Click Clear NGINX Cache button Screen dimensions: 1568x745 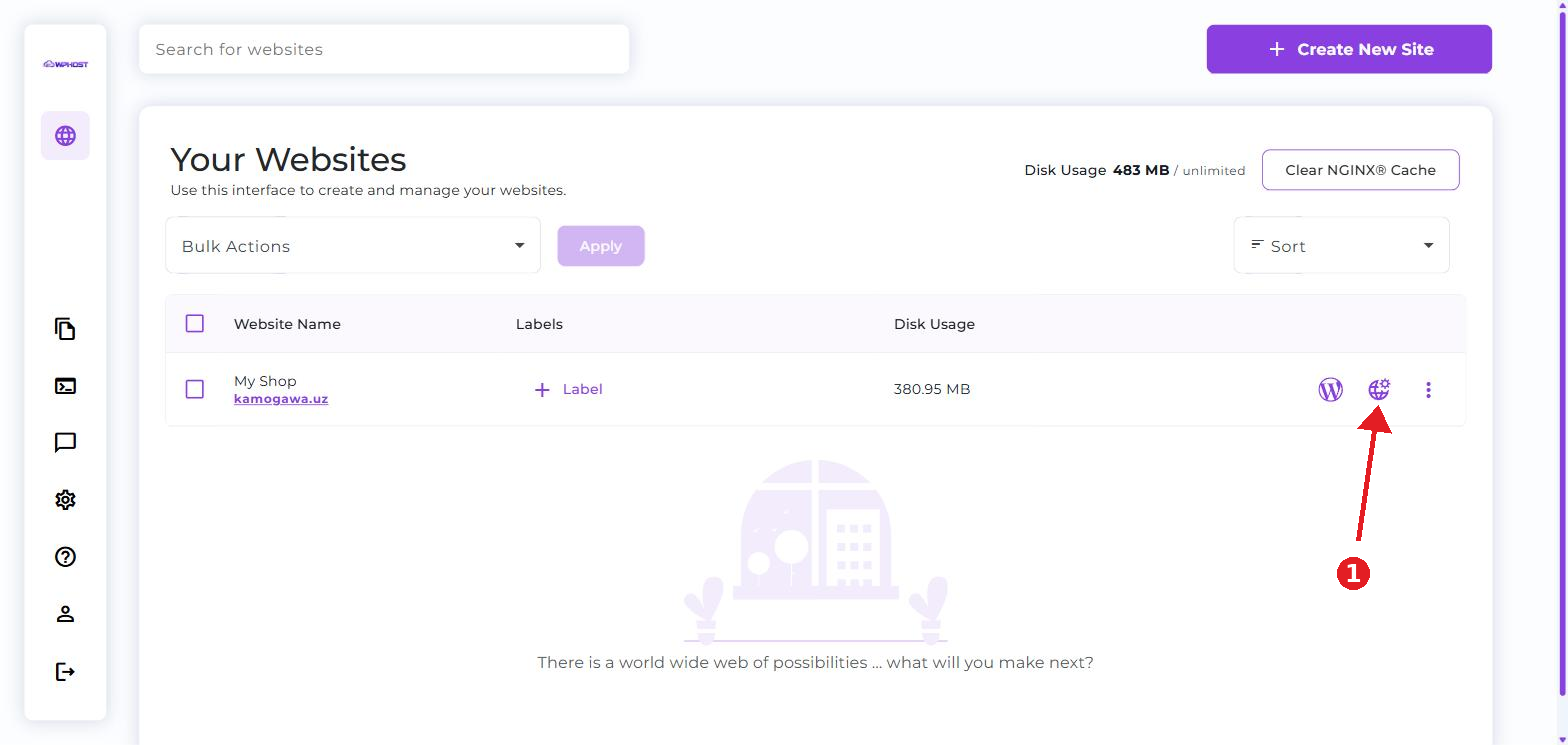(x=1360, y=170)
